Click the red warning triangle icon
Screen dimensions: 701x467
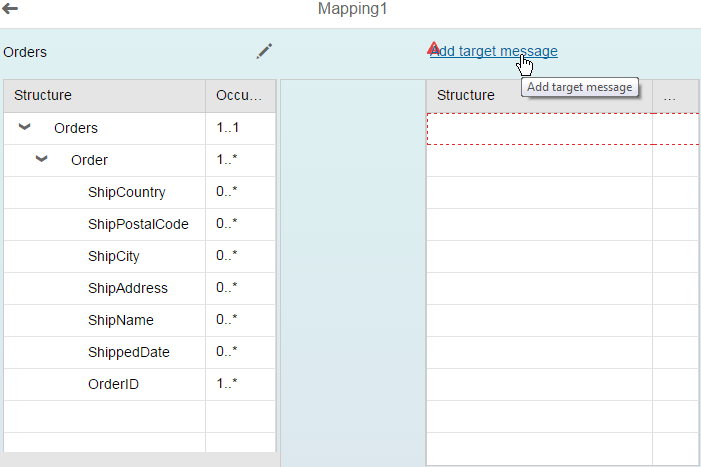point(433,48)
